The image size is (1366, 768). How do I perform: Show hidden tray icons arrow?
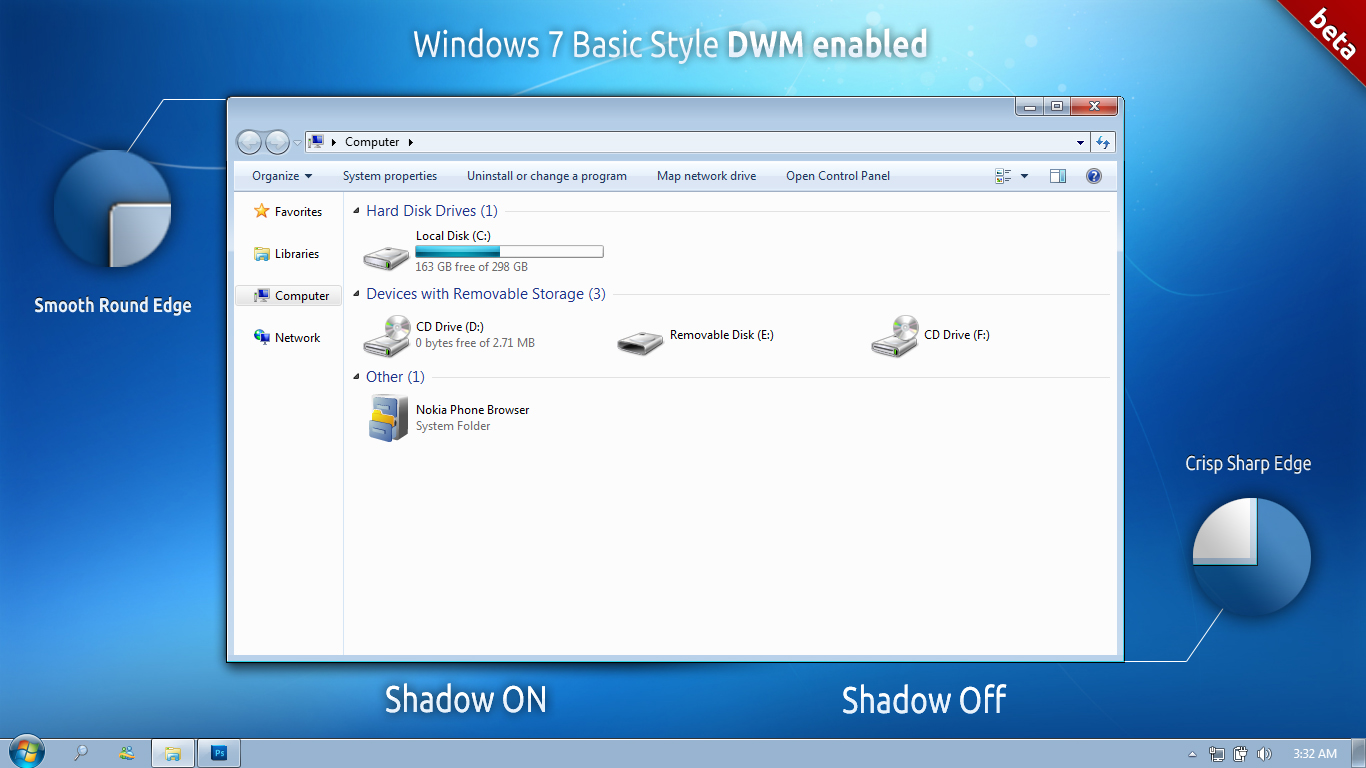coord(1192,754)
